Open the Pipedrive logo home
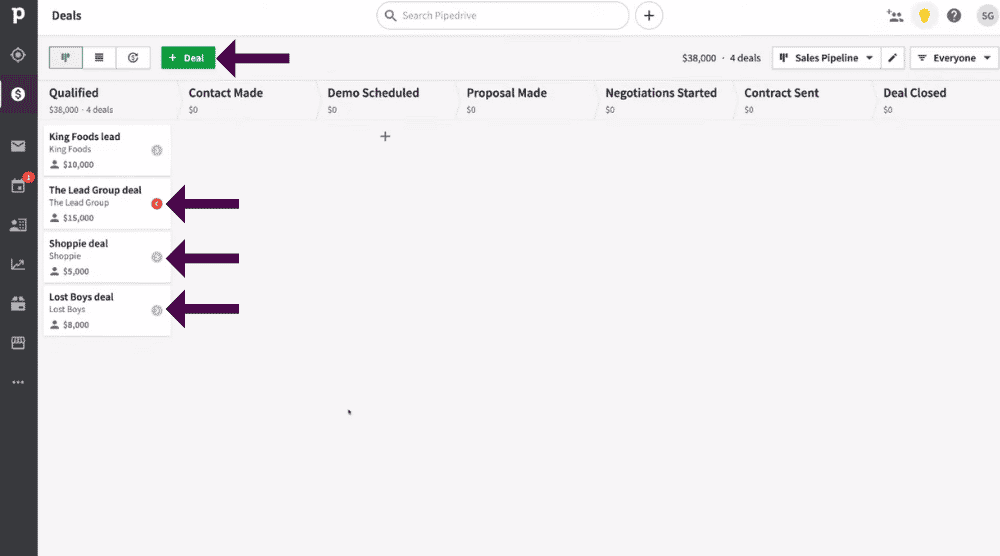 18,15
